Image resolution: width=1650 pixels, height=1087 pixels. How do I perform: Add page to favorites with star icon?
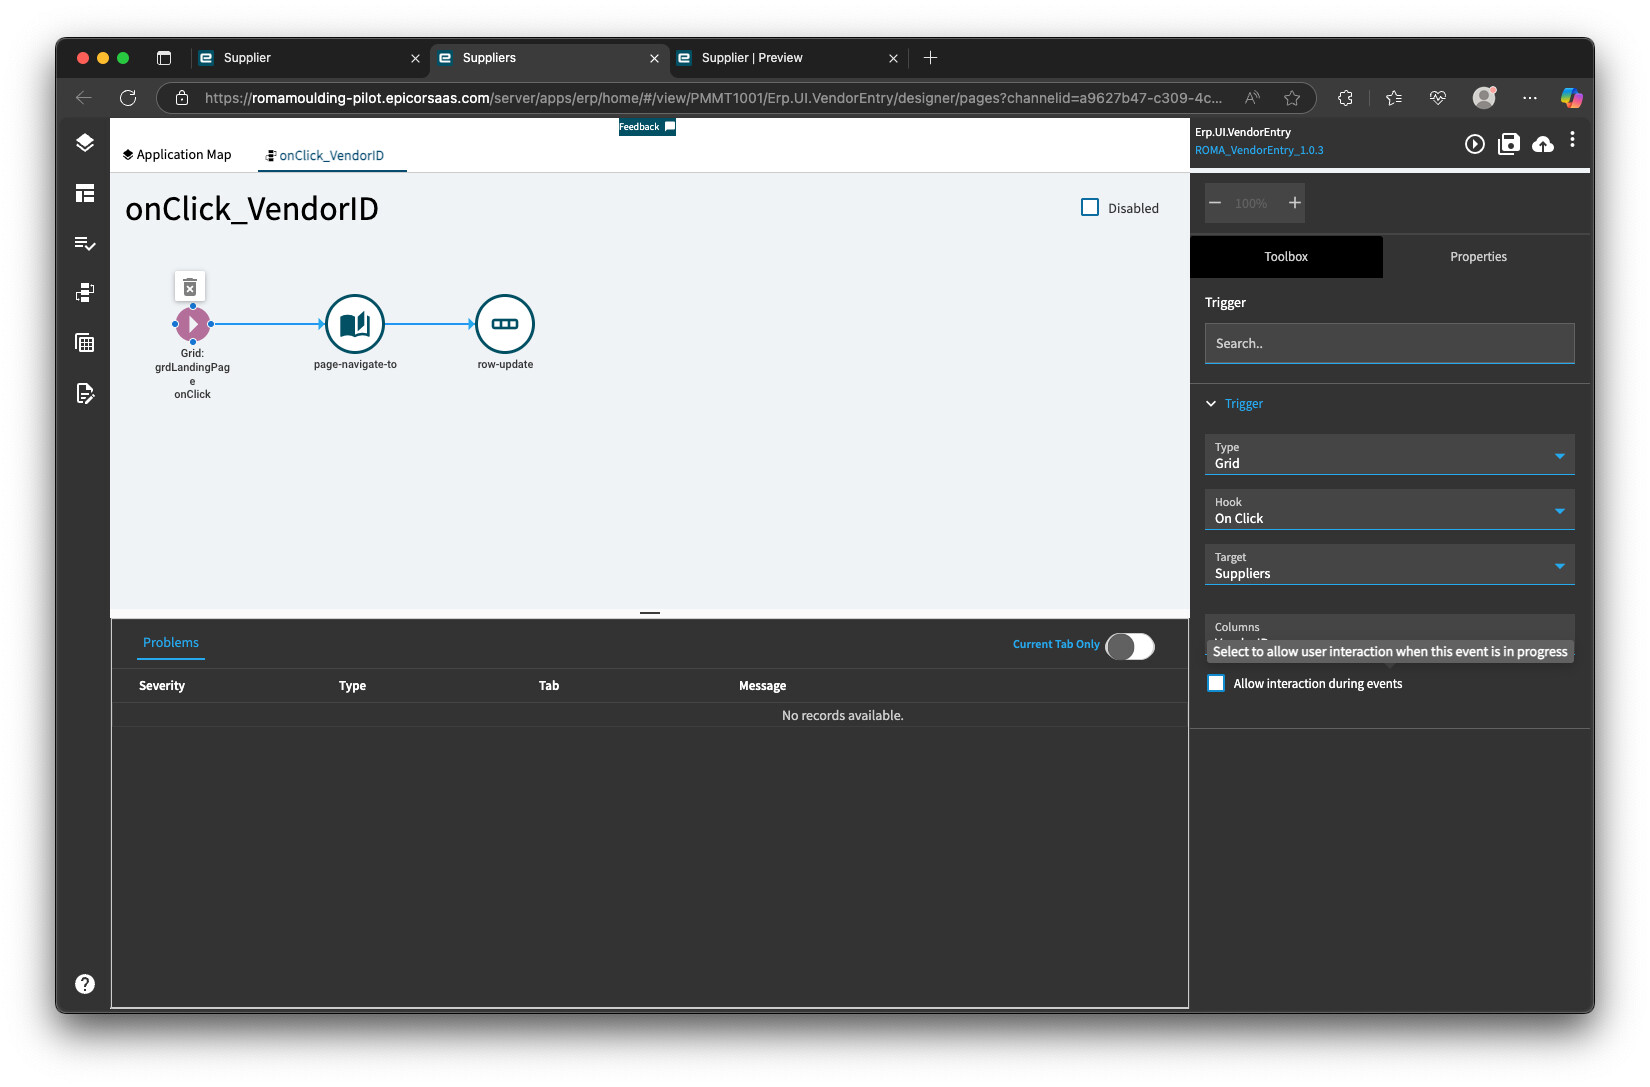click(1292, 98)
